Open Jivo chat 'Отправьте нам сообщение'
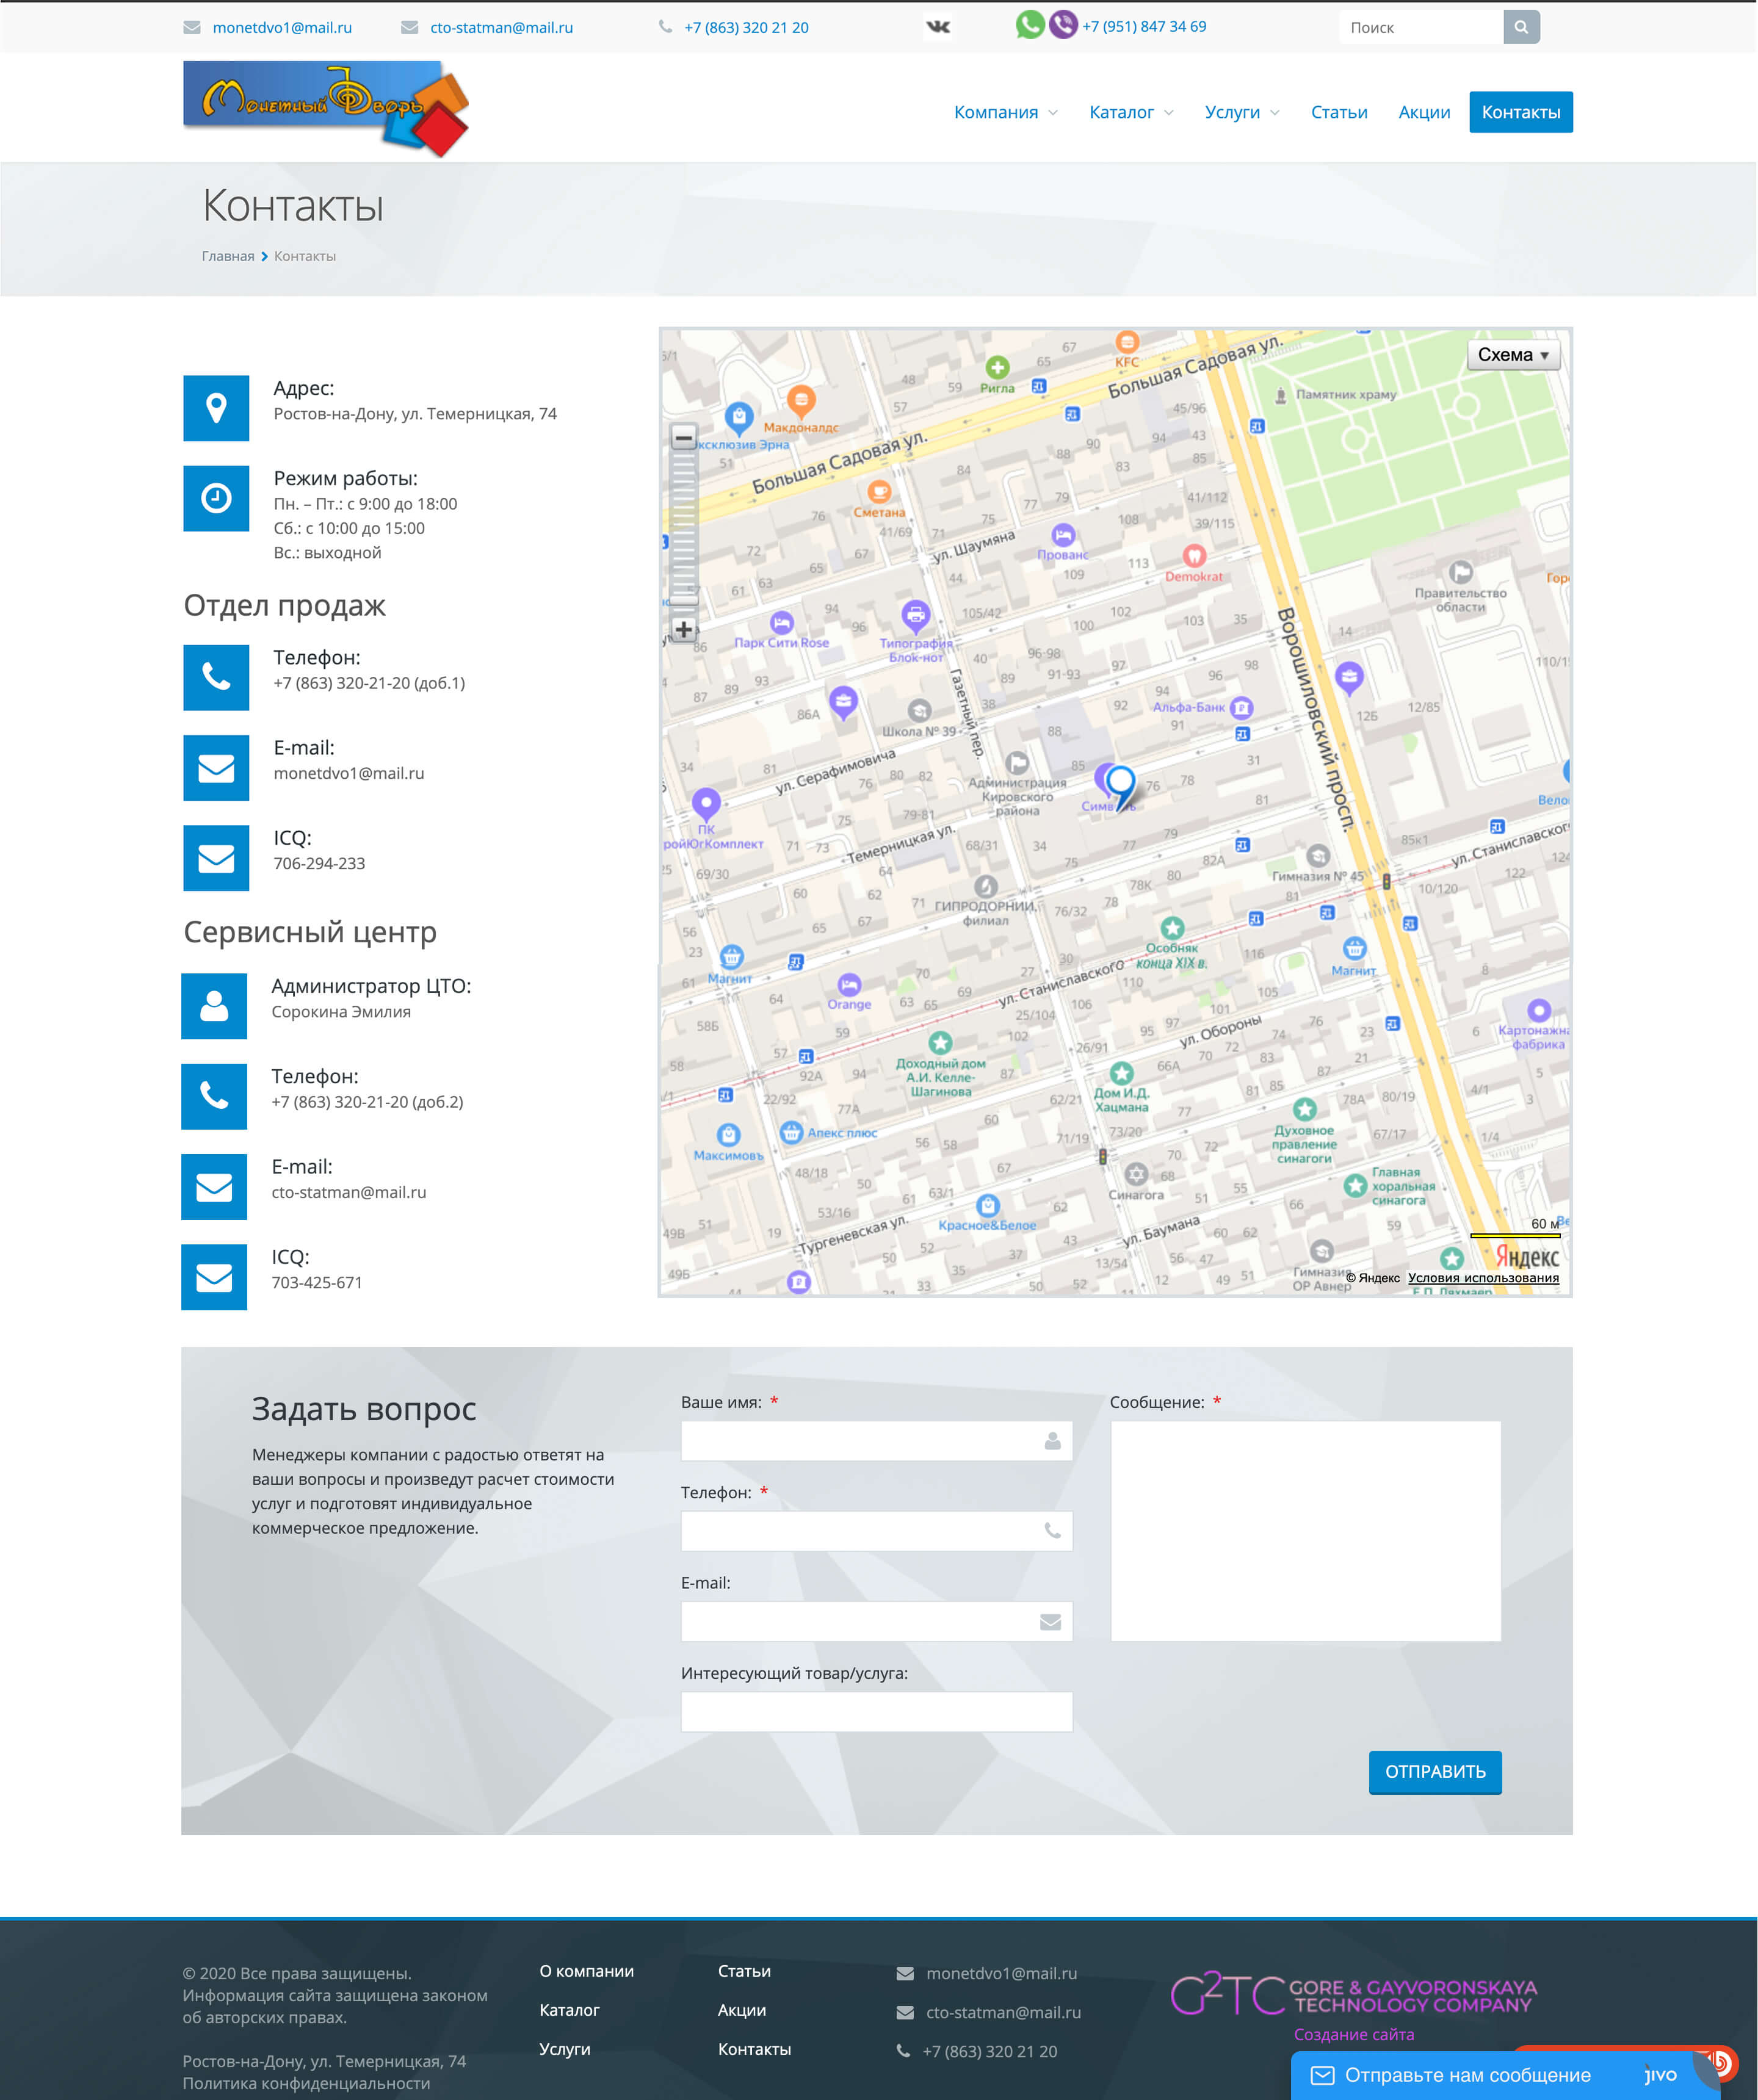The width and height of the screenshot is (1758, 2100). (x=1466, y=2075)
